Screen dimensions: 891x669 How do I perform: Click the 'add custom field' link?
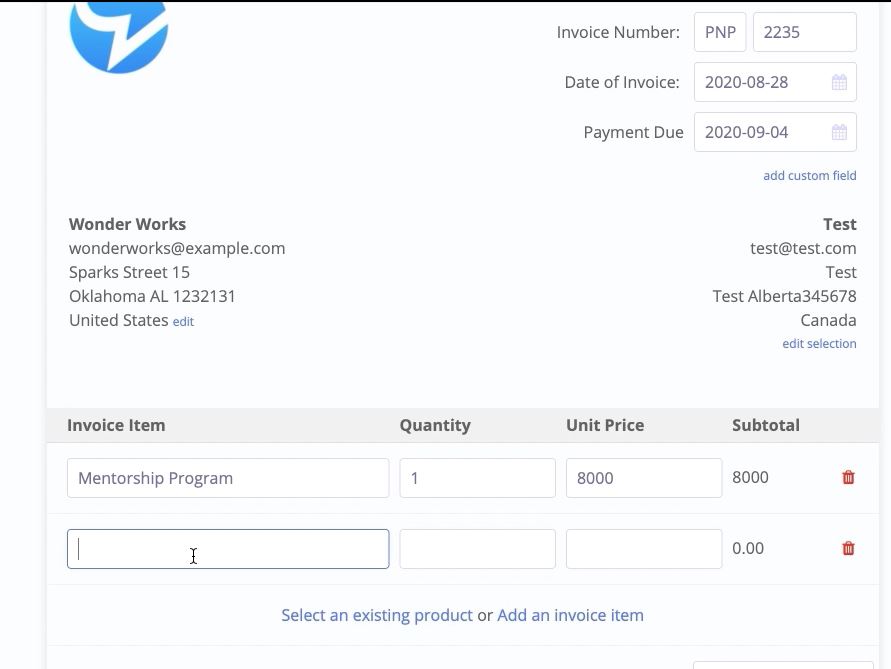click(x=810, y=176)
